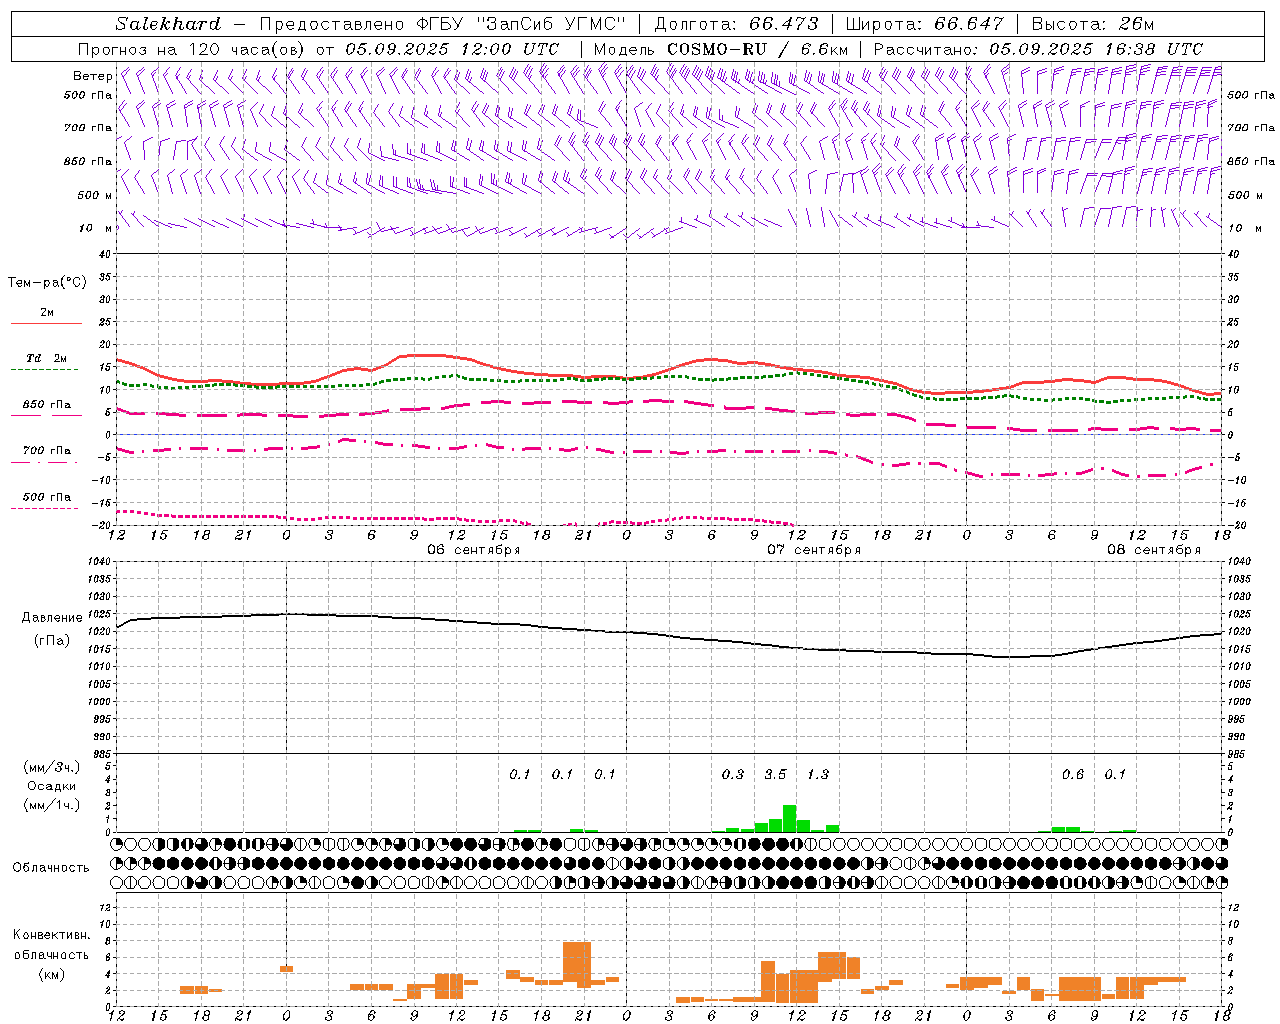Click the '(км)' convective cloud unit label
The image size is (1280, 1024).
[x=52, y=974]
